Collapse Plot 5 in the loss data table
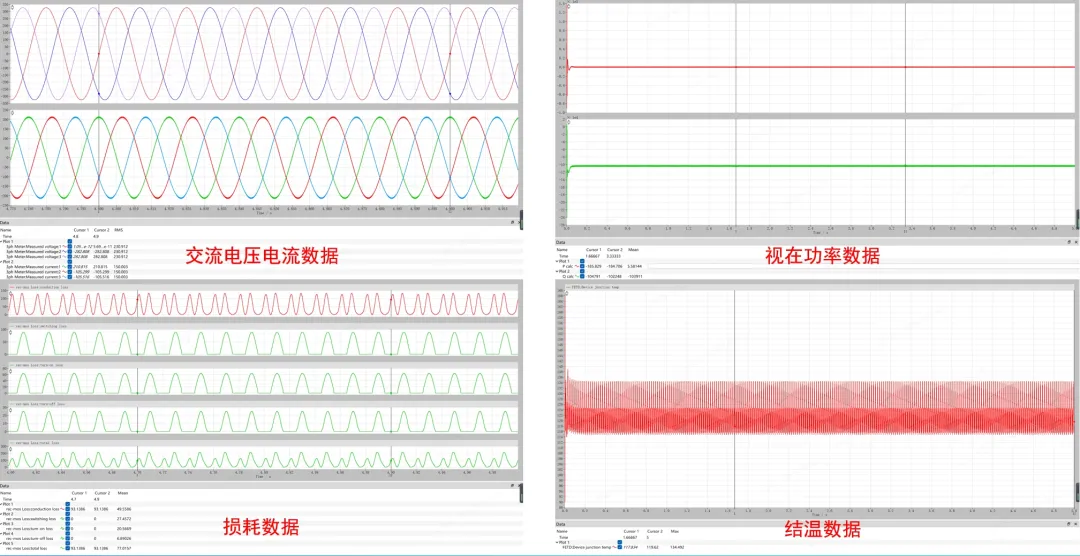 click(x=2, y=545)
